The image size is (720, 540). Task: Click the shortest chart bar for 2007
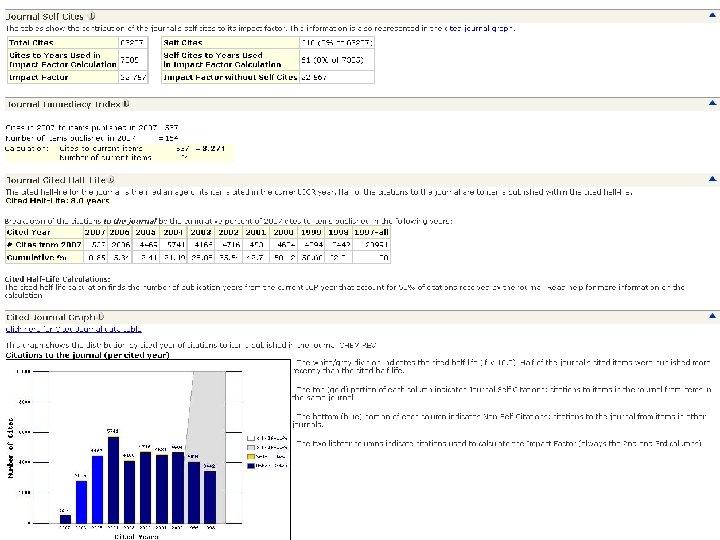65,519
